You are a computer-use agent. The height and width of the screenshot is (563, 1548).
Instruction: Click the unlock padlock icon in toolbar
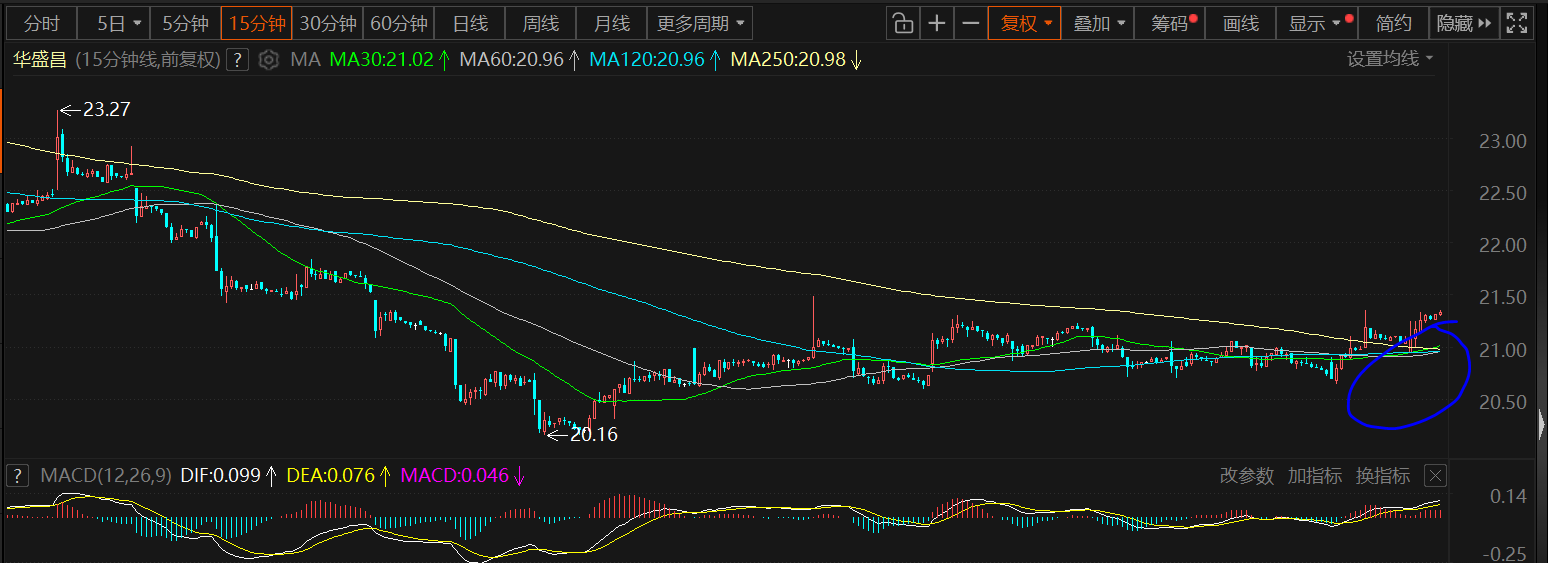coord(902,23)
